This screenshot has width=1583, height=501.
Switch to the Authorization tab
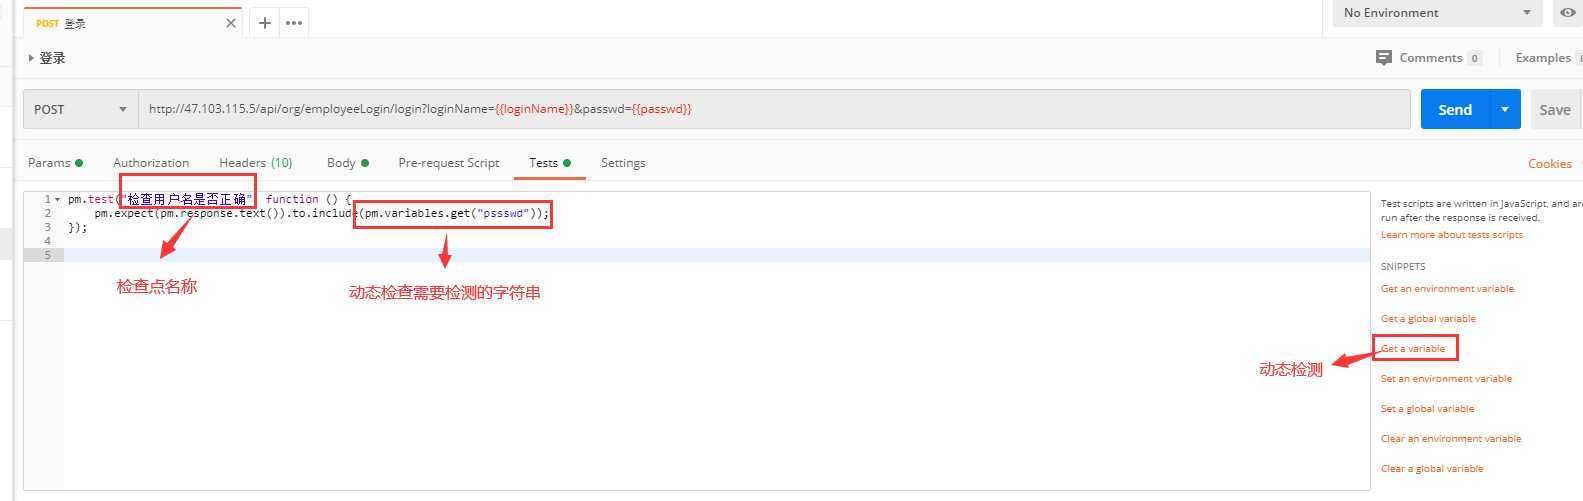[x=151, y=163]
